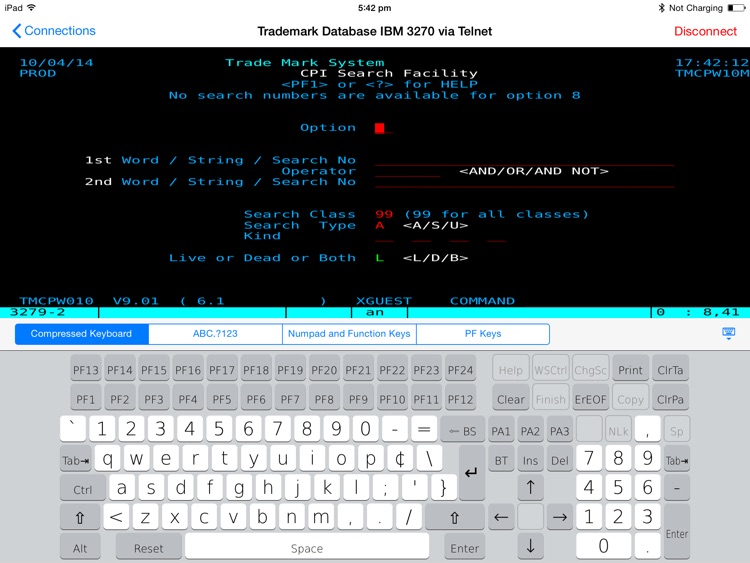Tap the right shift arrow key

point(454,517)
